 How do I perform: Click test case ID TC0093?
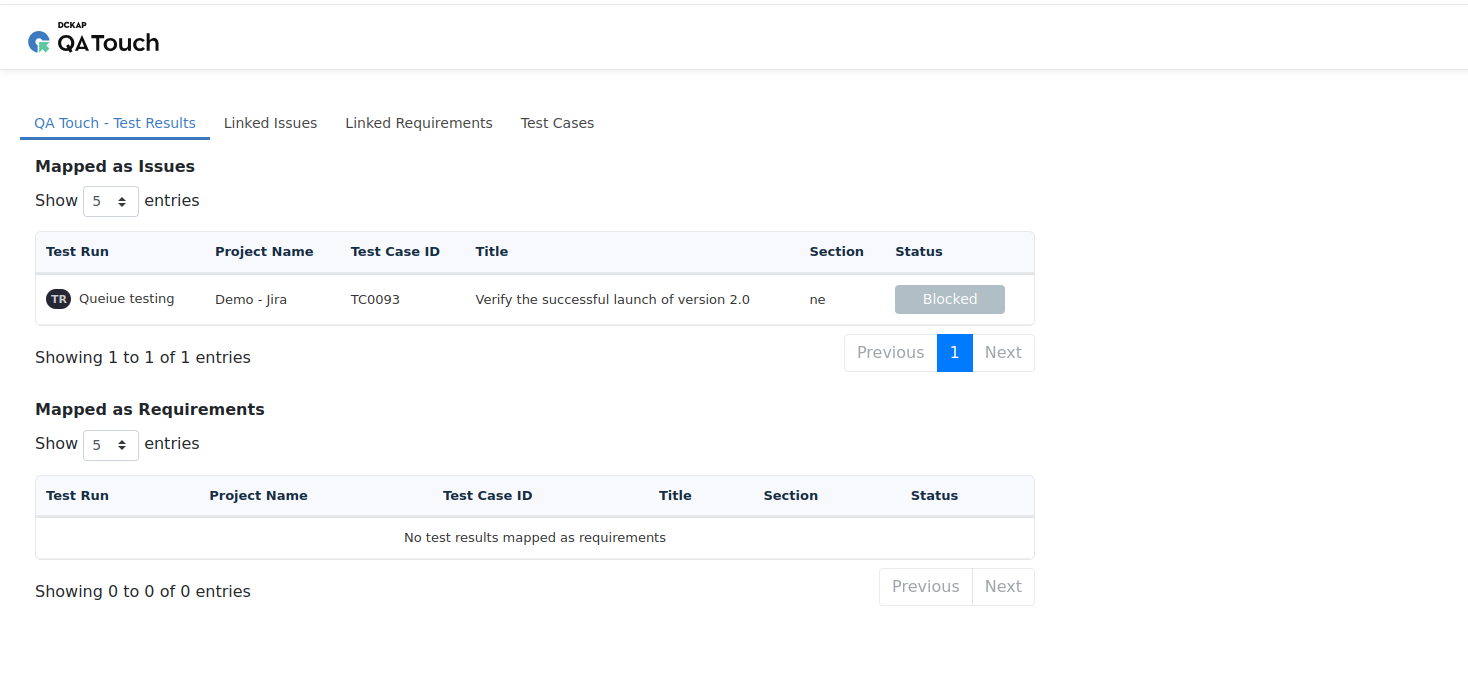click(x=375, y=300)
